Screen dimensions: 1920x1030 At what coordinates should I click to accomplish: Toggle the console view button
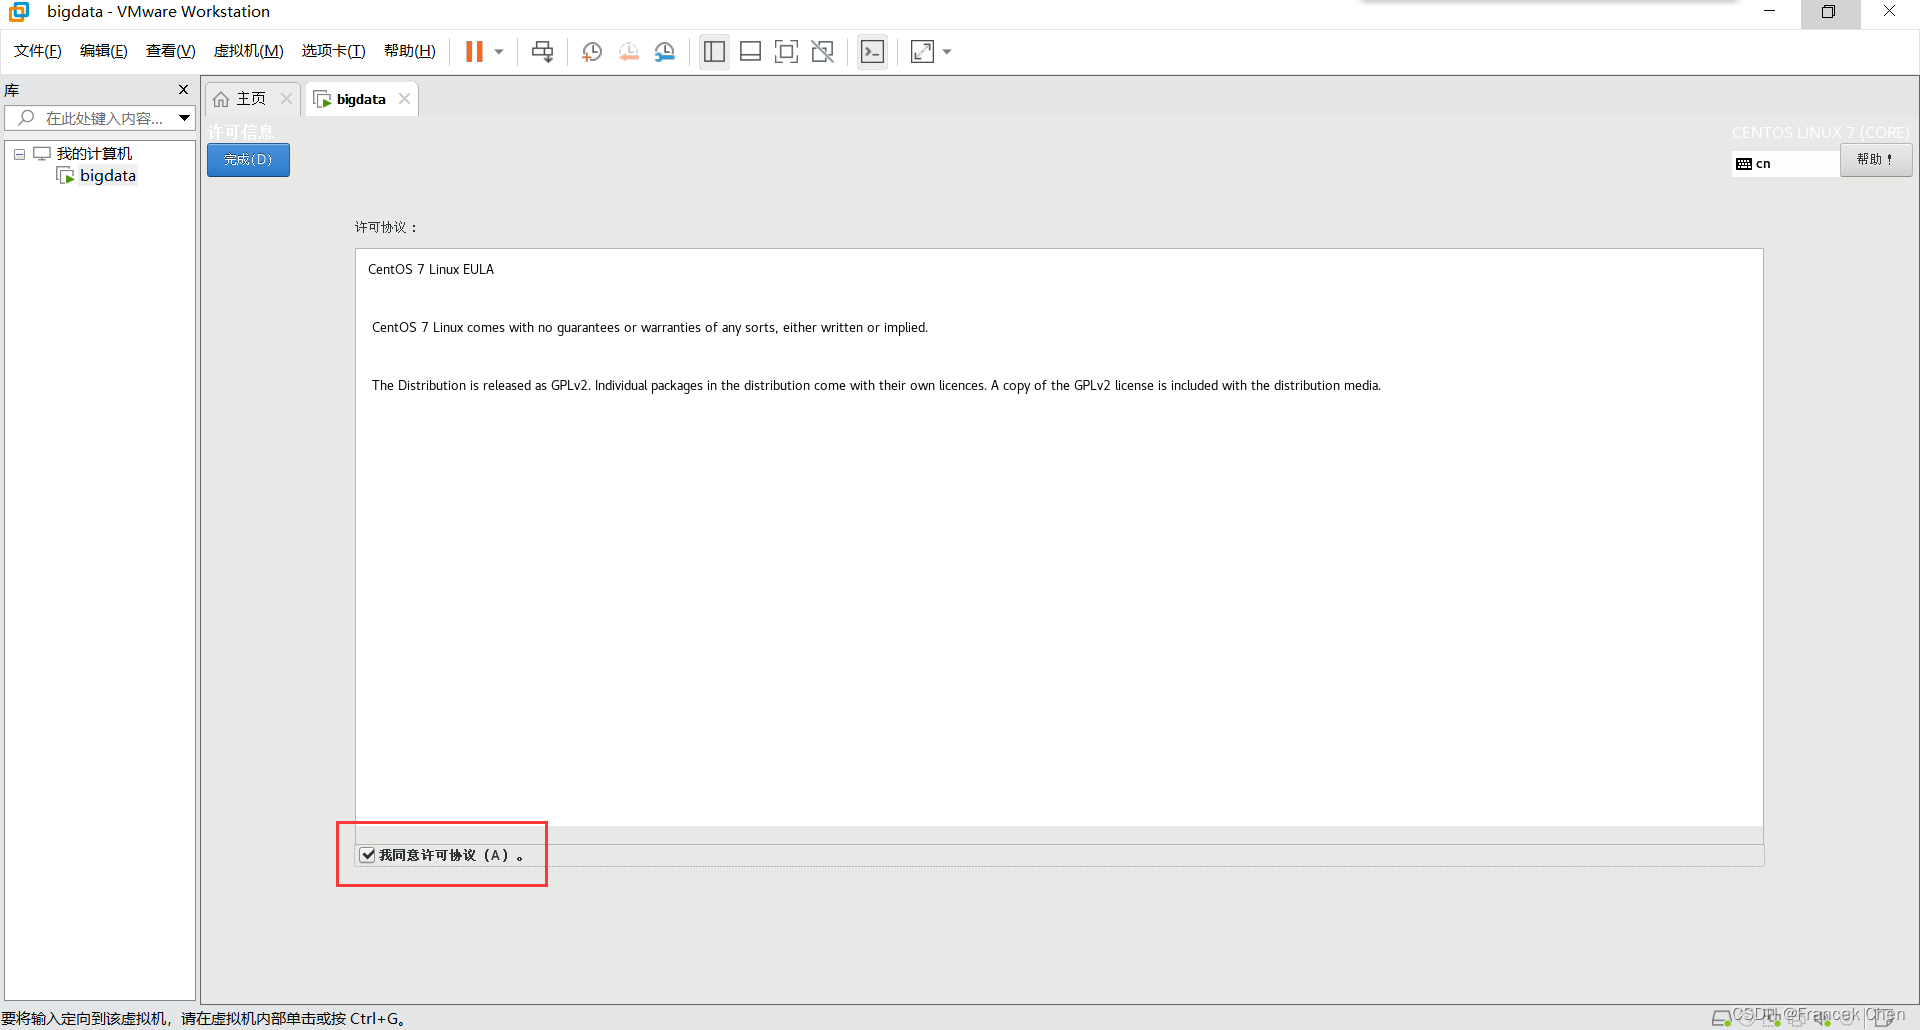point(872,52)
